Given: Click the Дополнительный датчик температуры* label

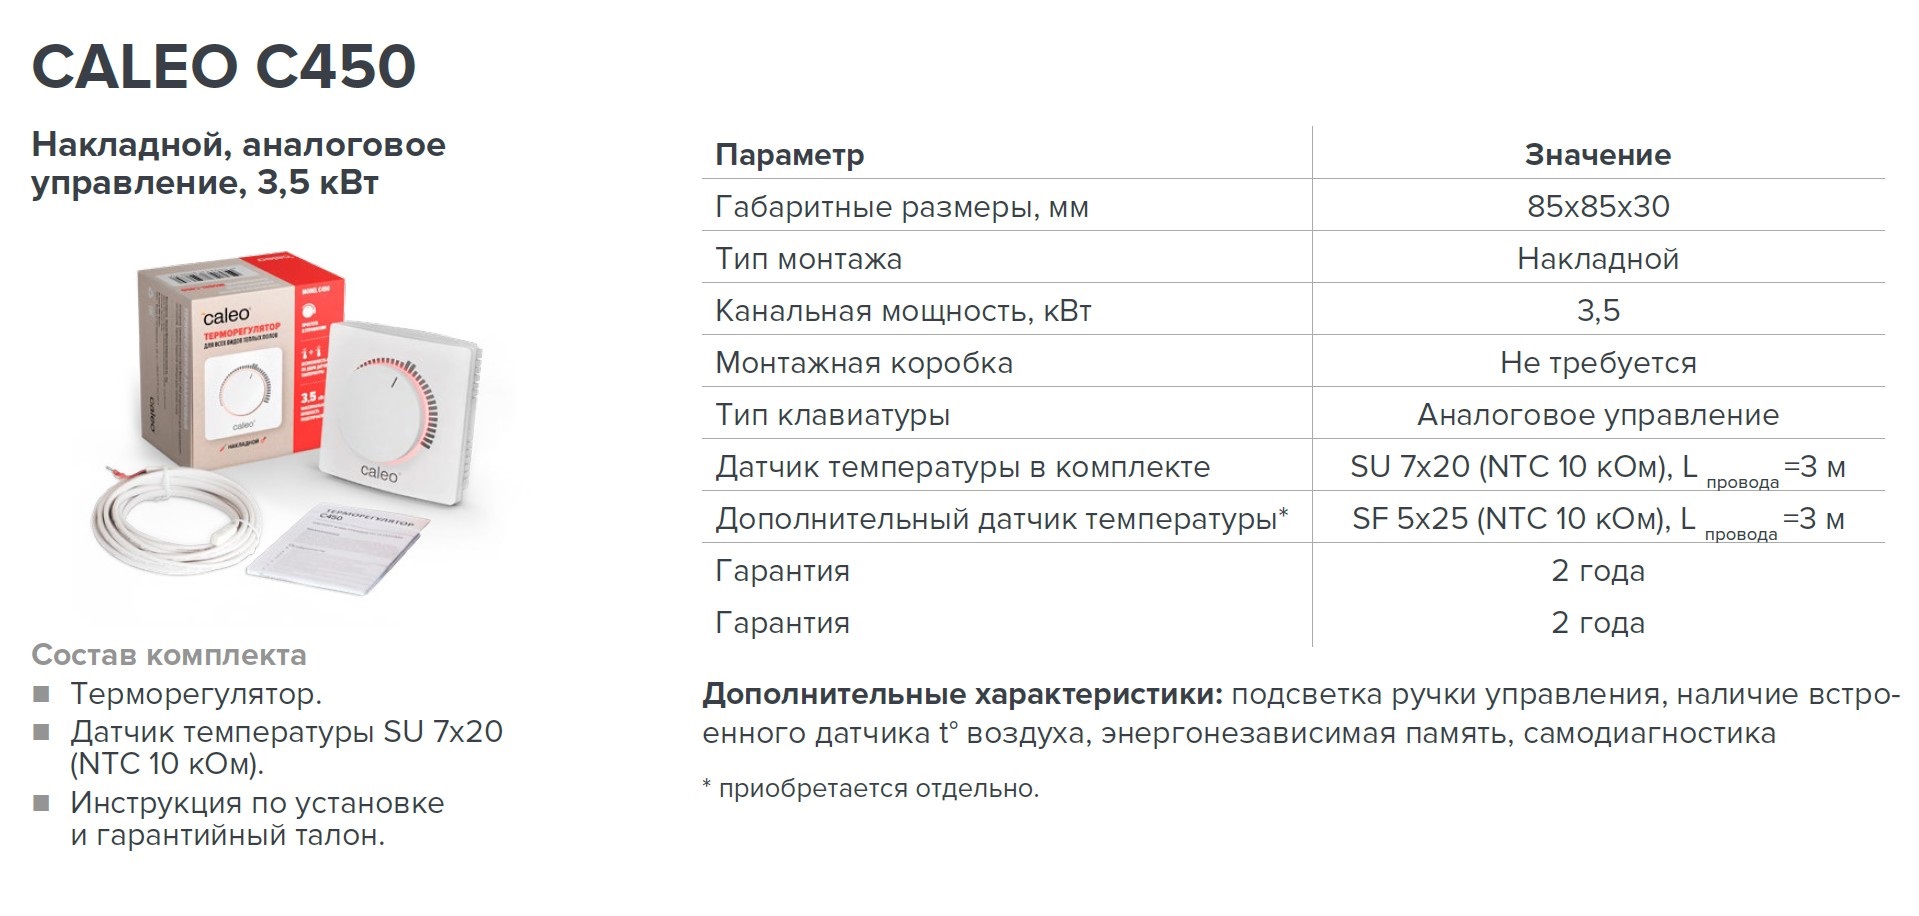Looking at the screenshot, I should (1001, 519).
